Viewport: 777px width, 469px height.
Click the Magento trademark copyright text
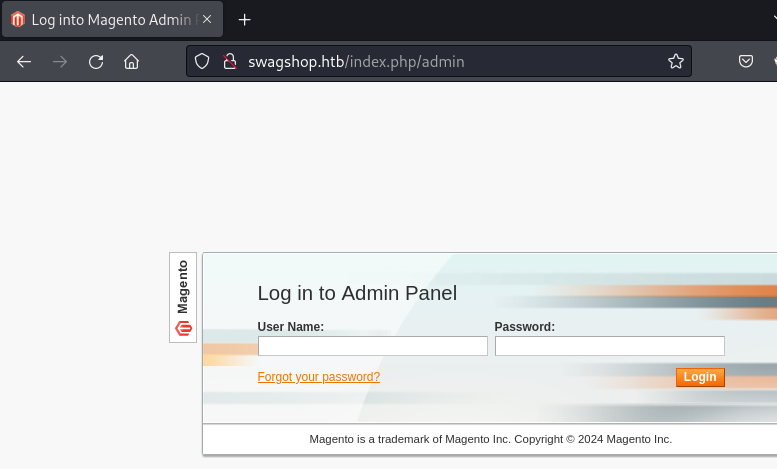(x=491, y=439)
